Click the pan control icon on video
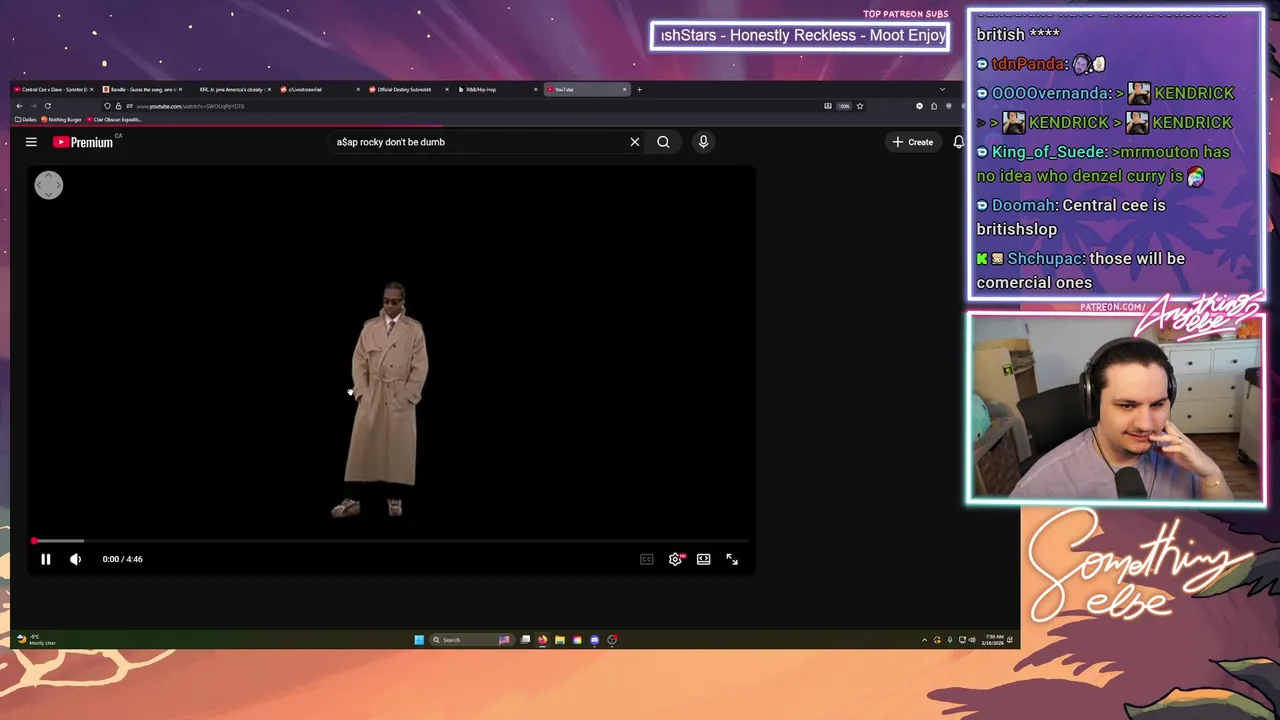1280x720 pixels. pyautogui.click(x=49, y=185)
